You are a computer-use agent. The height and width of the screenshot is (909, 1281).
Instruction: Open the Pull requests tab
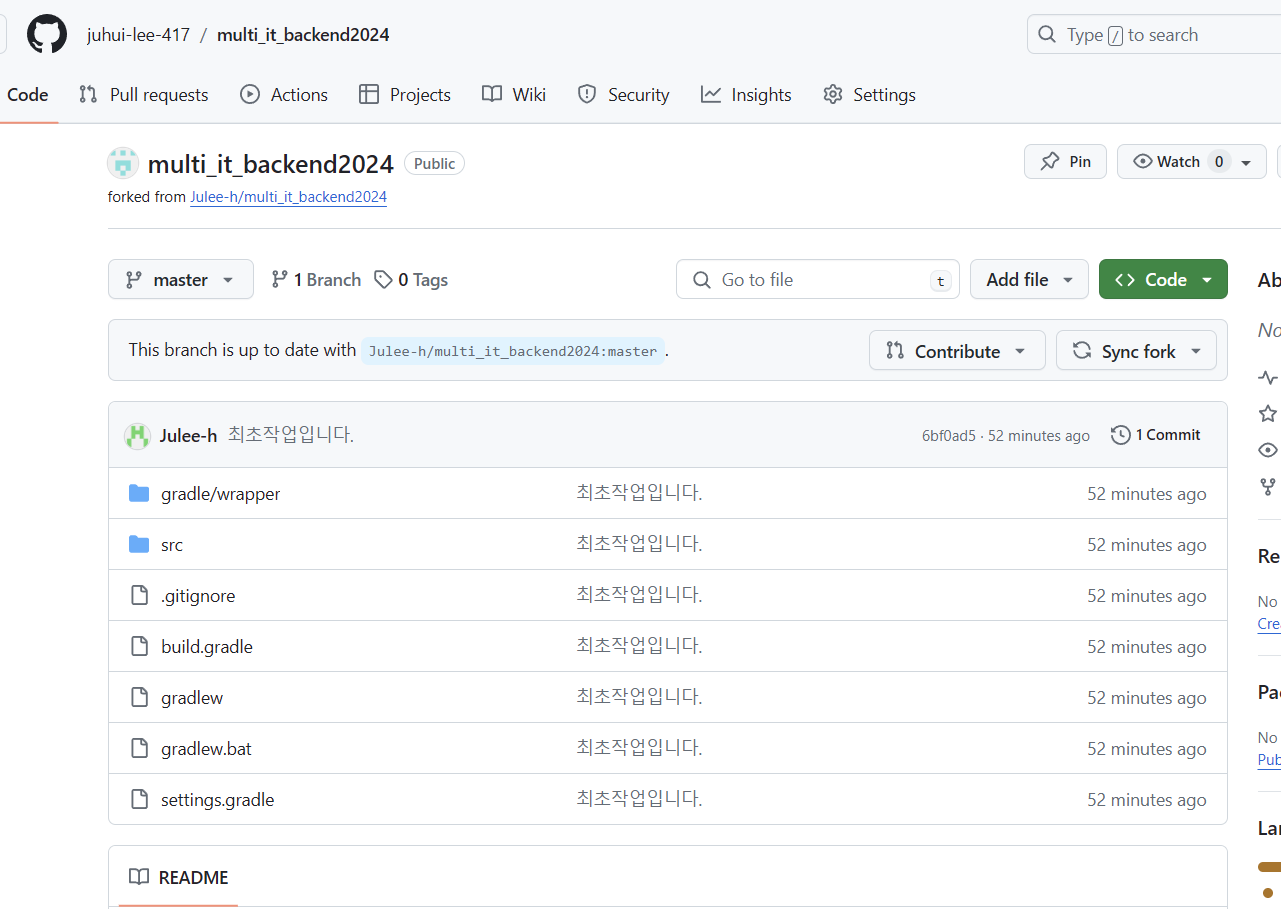[x=144, y=95]
